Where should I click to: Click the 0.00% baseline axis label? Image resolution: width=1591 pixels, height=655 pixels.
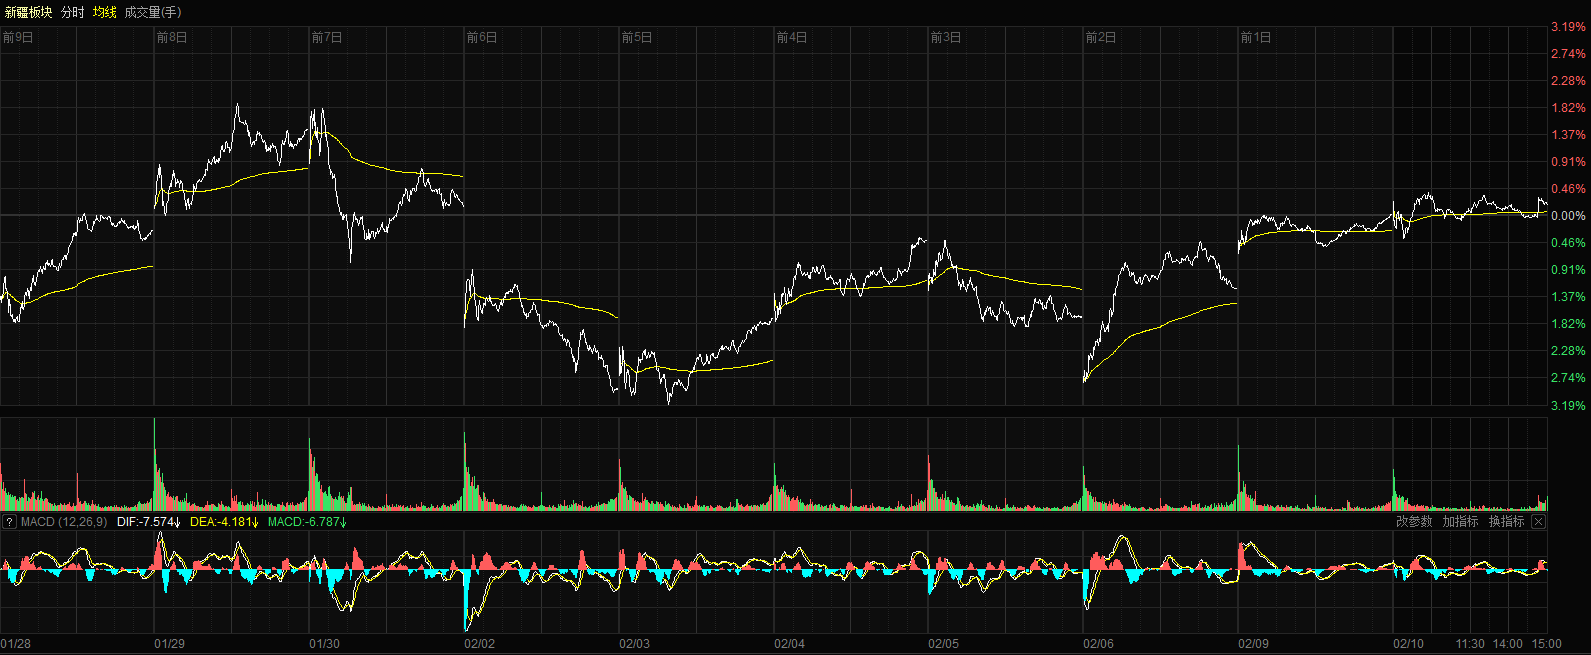pyautogui.click(x=1568, y=216)
